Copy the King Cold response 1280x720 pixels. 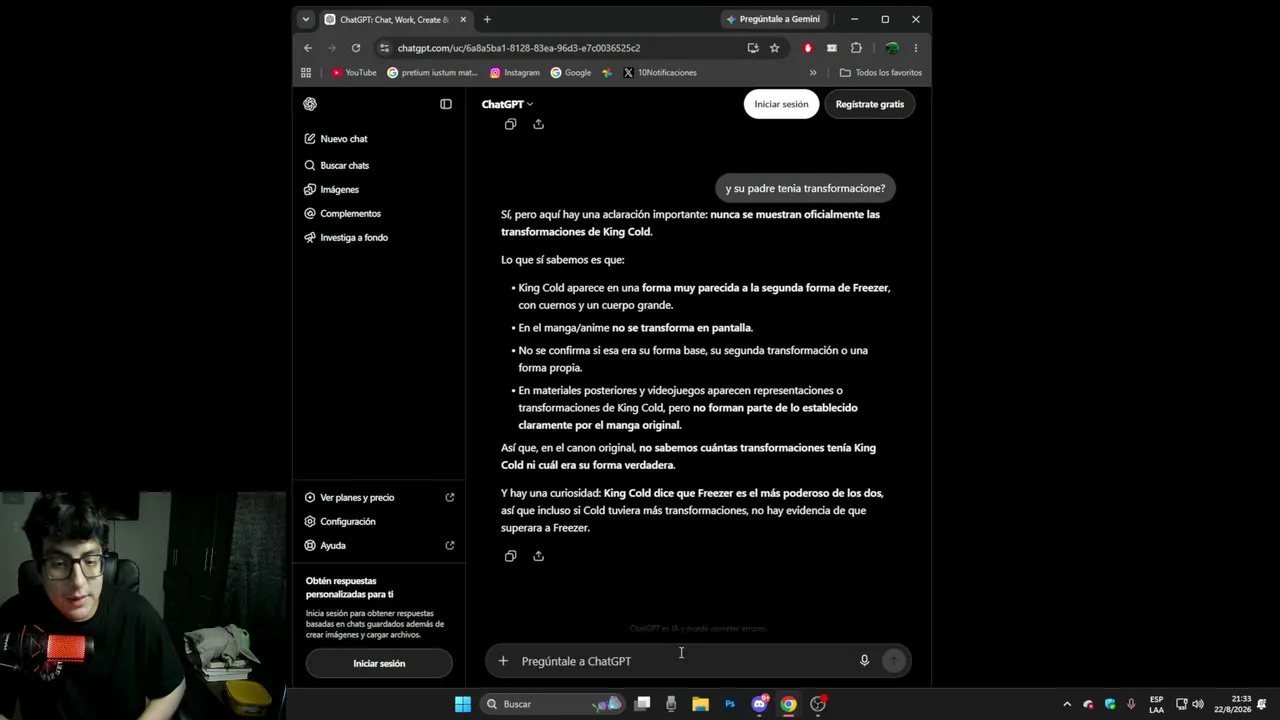coord(510,556)
